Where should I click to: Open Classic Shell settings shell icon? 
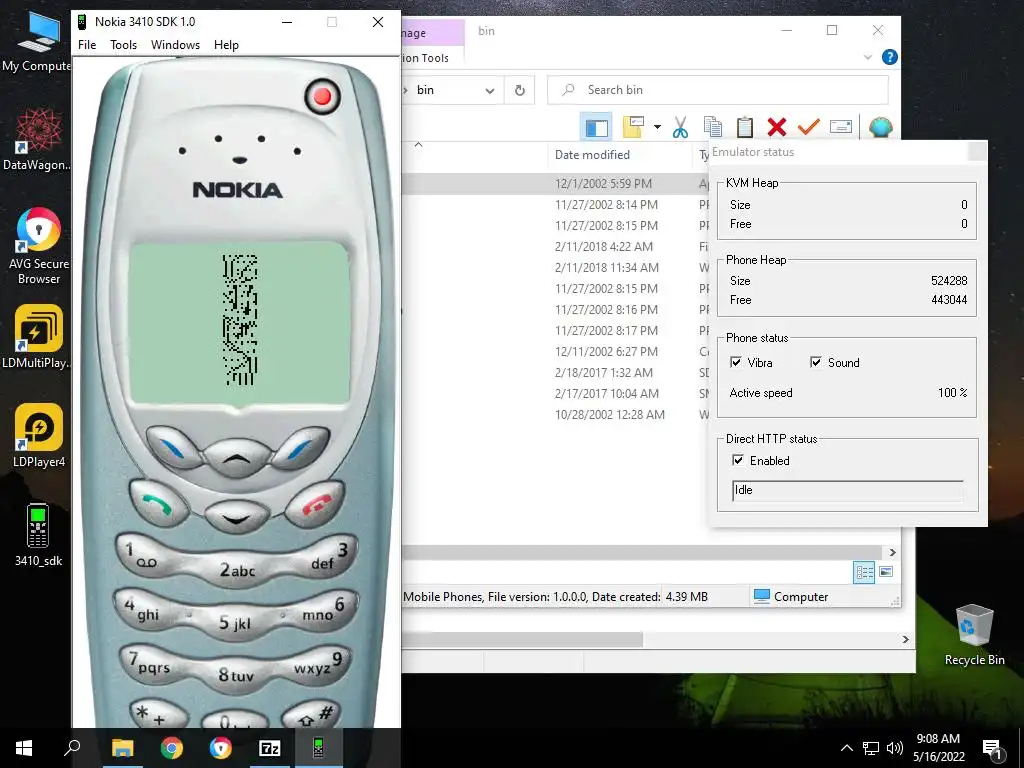click(880, 127)
